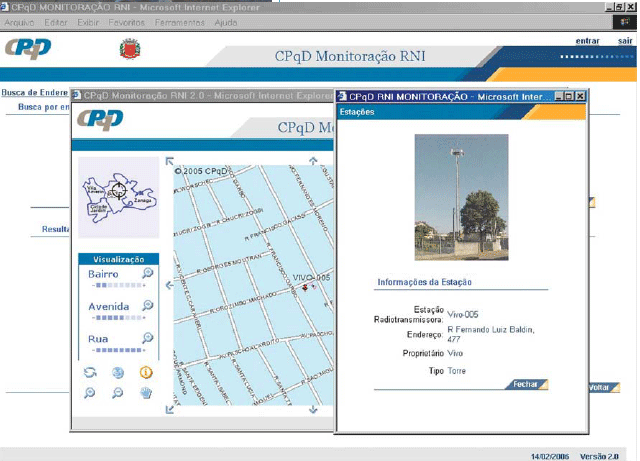
Task: Open the Favoritos menu
Action: coord(127,23)
